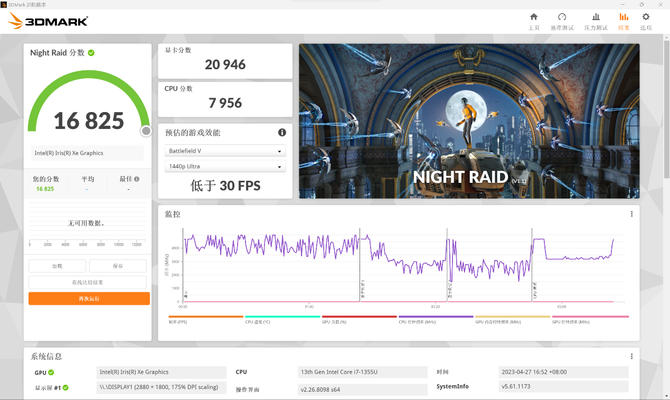Click the green check beside Night Raid score
Viewport: 670px width, 400px height.
[x=91, y=53]
